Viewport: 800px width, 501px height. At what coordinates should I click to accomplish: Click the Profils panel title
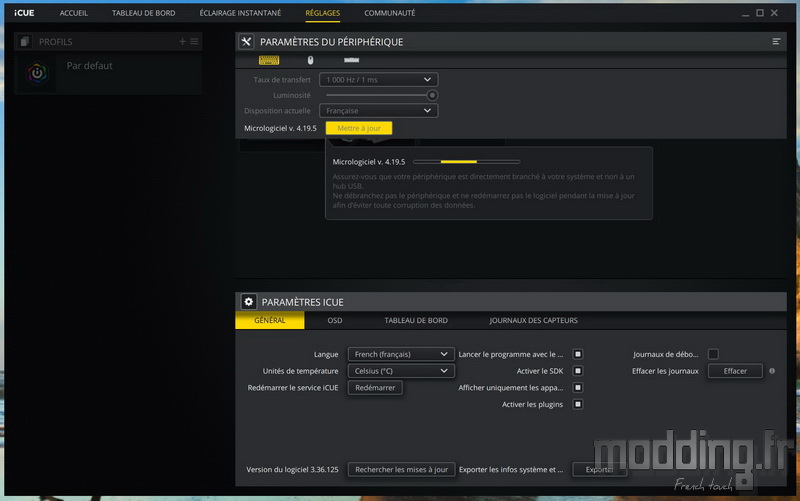[56, 42]
